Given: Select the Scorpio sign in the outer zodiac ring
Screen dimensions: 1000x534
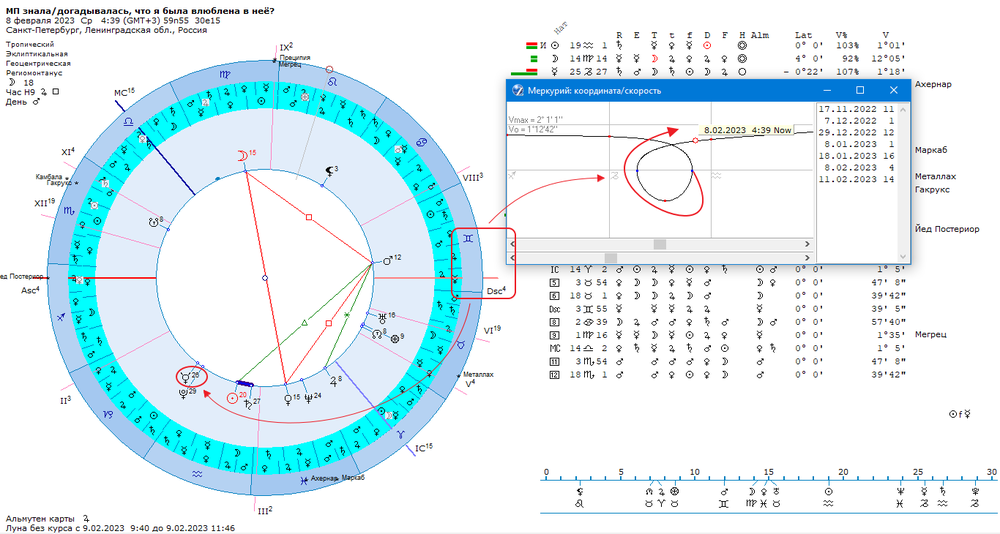Looking at the screenshot, I should pos(69,210).
